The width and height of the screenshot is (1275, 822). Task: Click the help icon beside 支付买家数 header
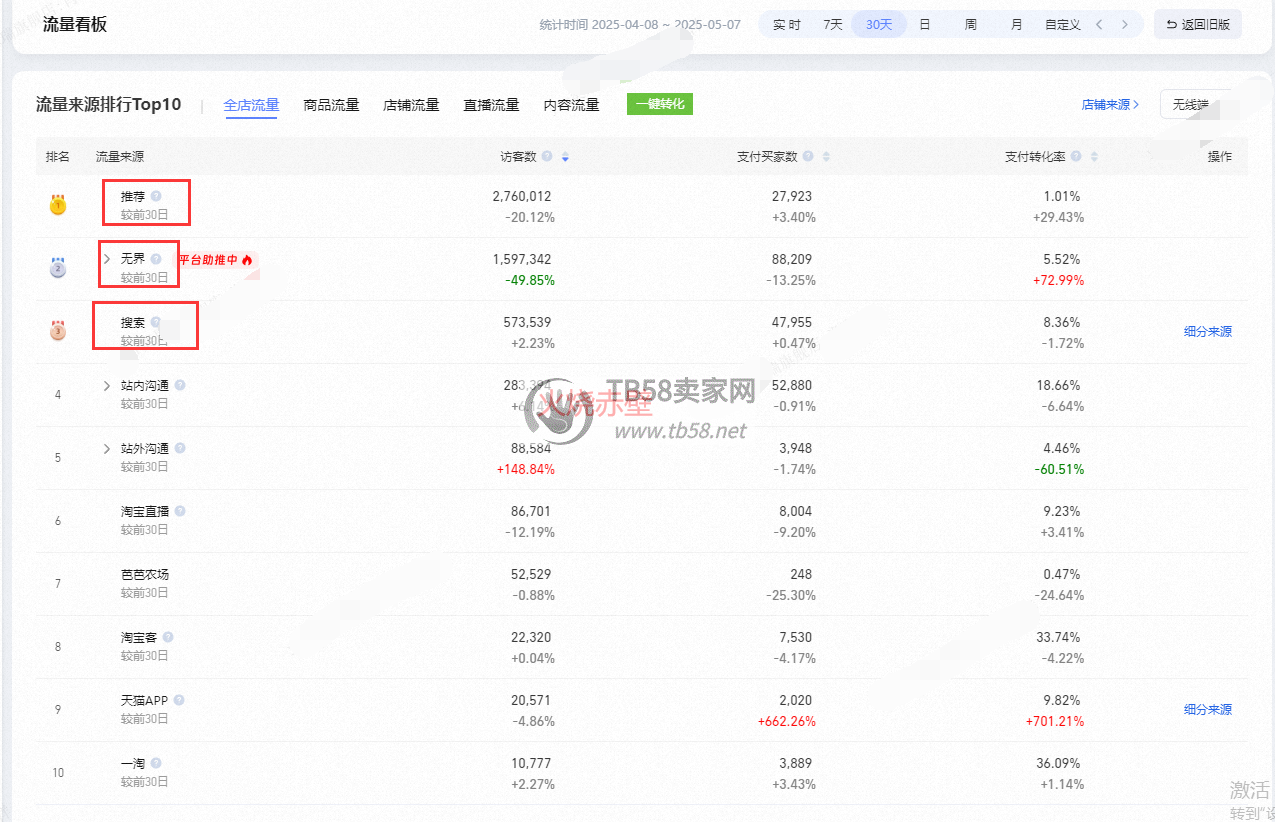[808, 157]
